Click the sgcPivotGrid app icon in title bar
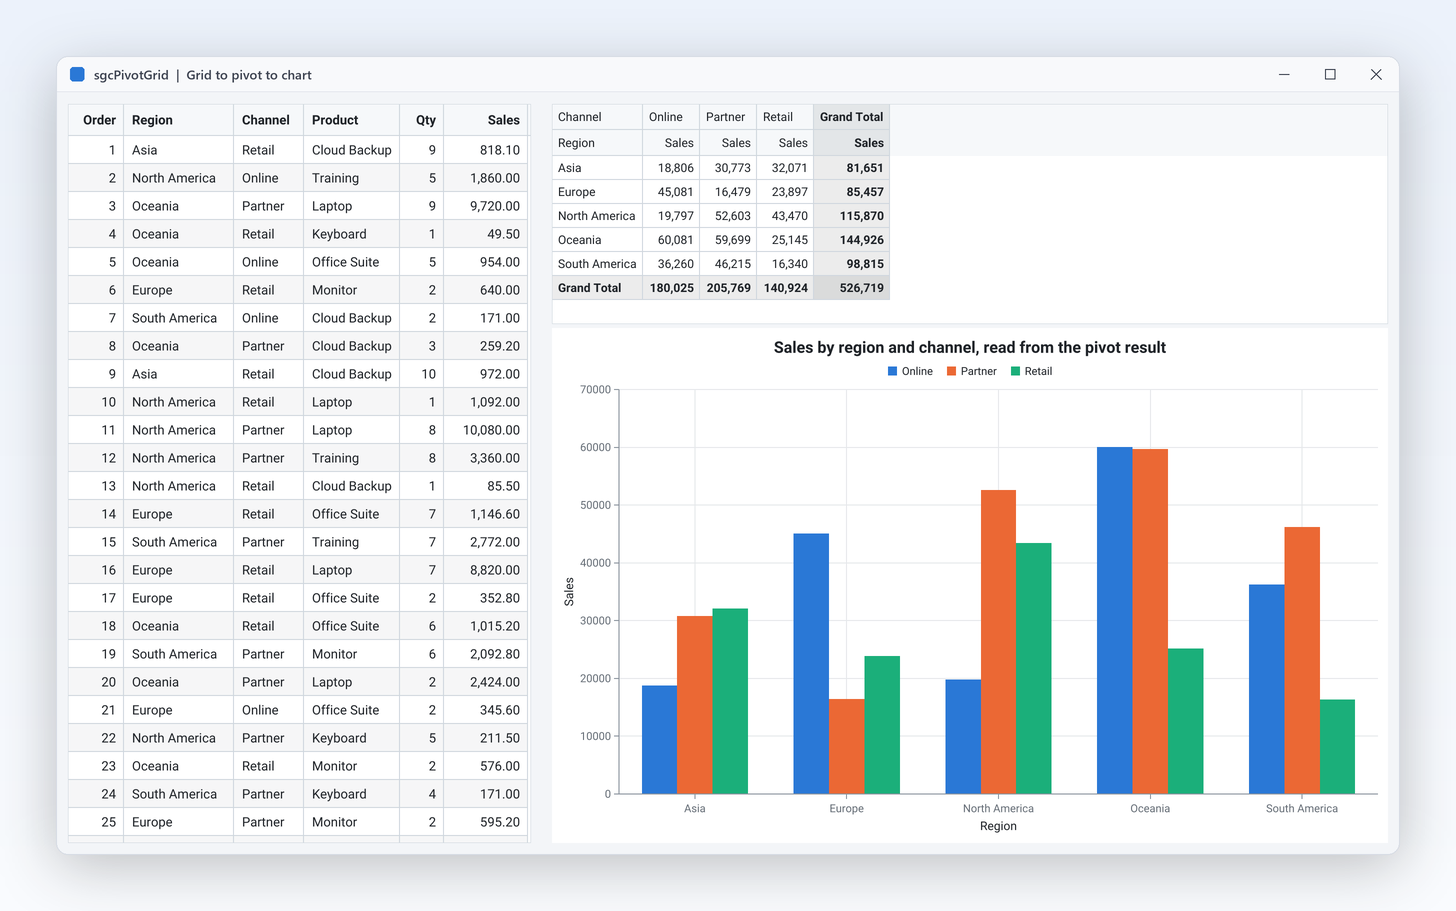 coord(77,75)
